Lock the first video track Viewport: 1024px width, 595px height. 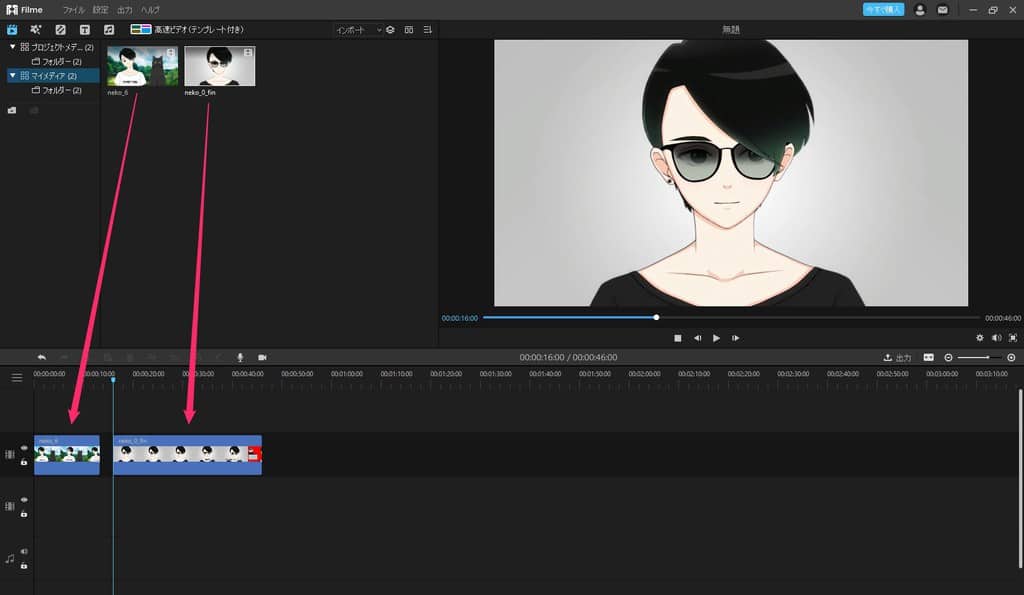coord(24,462)
